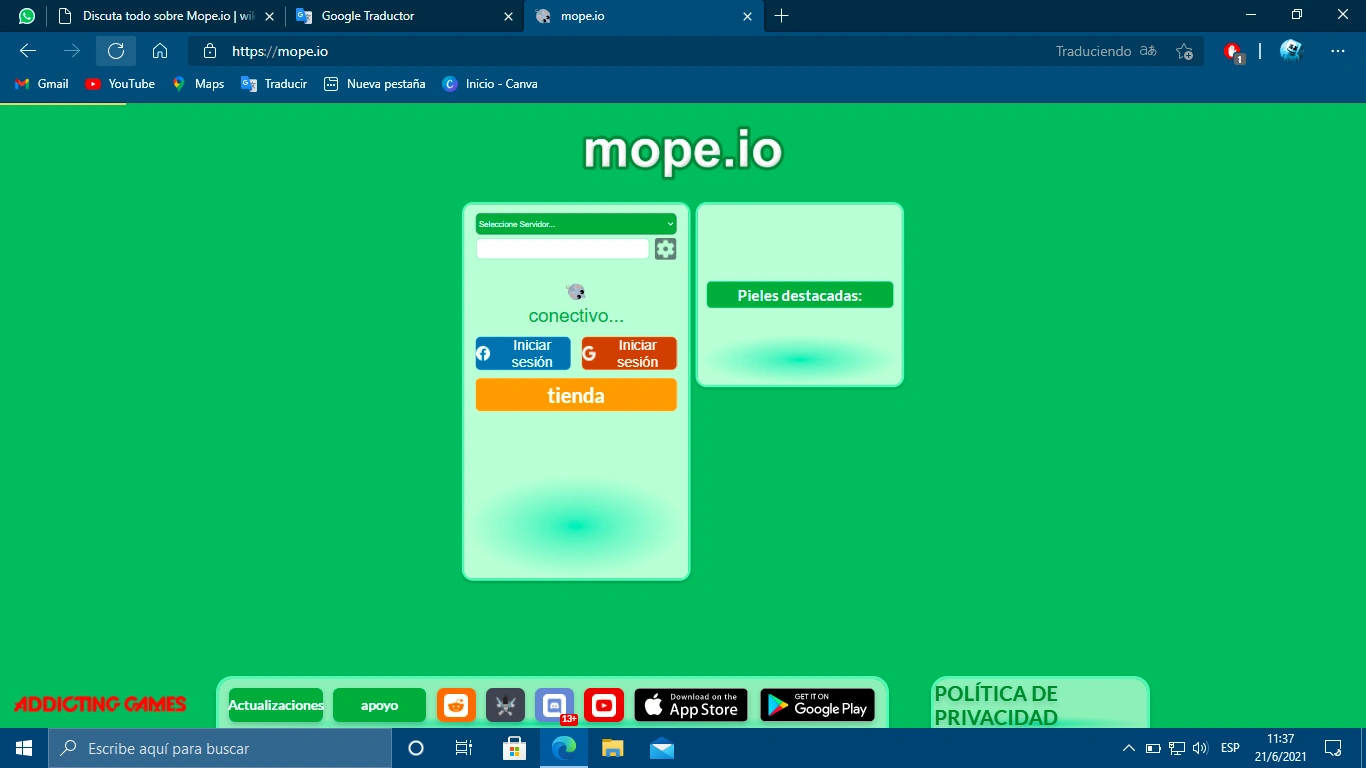This screenshot has height=768, width=1366.
Task: Open the taskbar notification center
Action: [x=1333, y=748]
